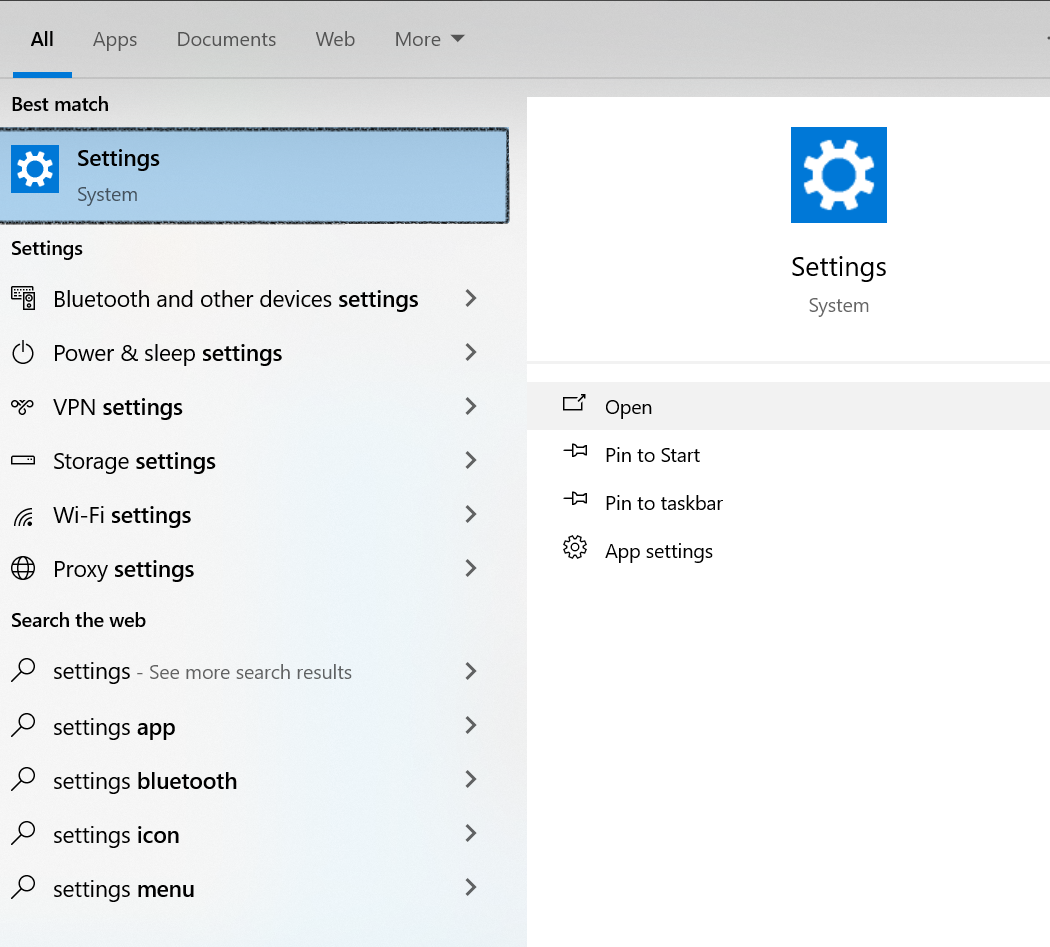Expand 'settings icon' web result chevron
The image size is (1050, 947).
471,833
